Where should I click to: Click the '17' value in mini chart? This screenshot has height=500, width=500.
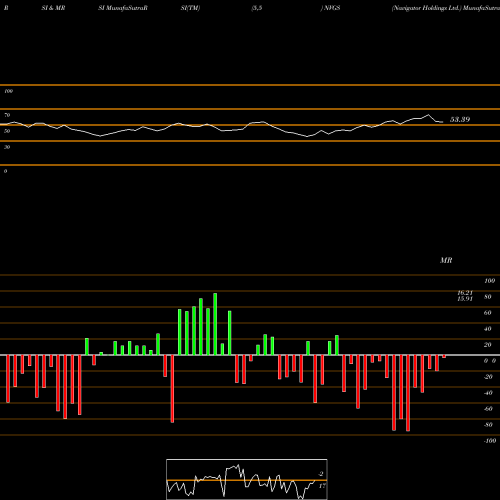(322, 486)
